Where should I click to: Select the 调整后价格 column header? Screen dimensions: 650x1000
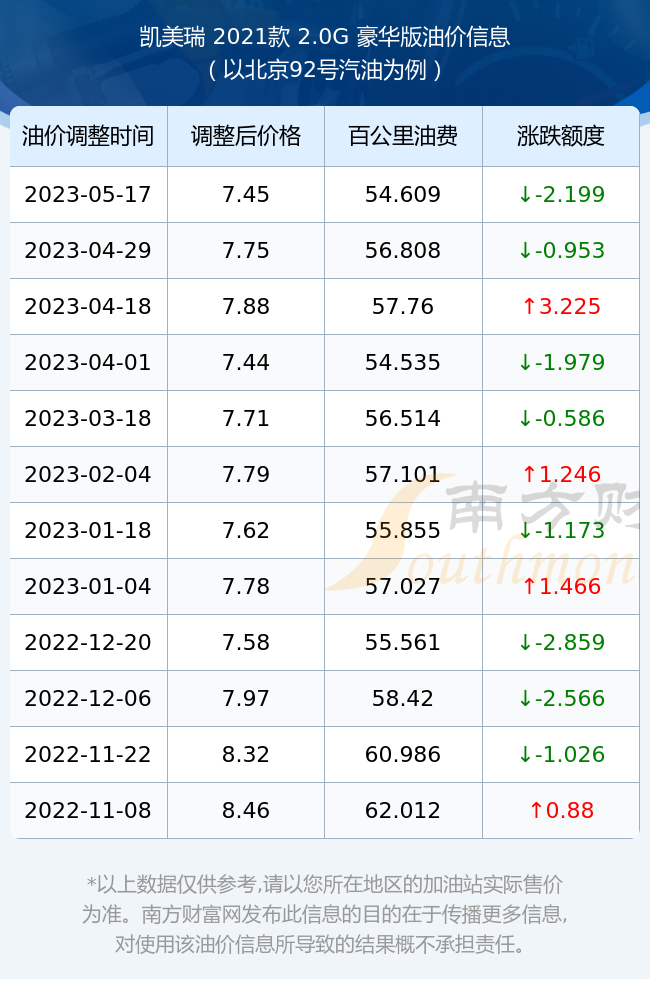point(246,136)
